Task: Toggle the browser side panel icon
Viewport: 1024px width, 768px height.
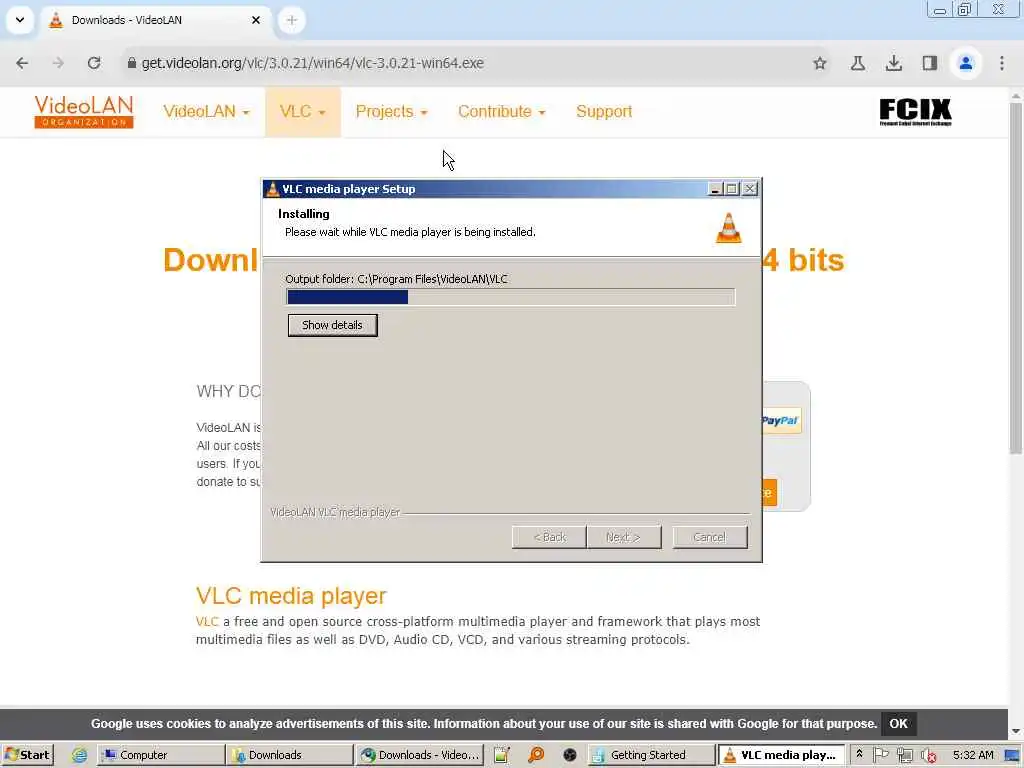Action: [x=929, y=63]
